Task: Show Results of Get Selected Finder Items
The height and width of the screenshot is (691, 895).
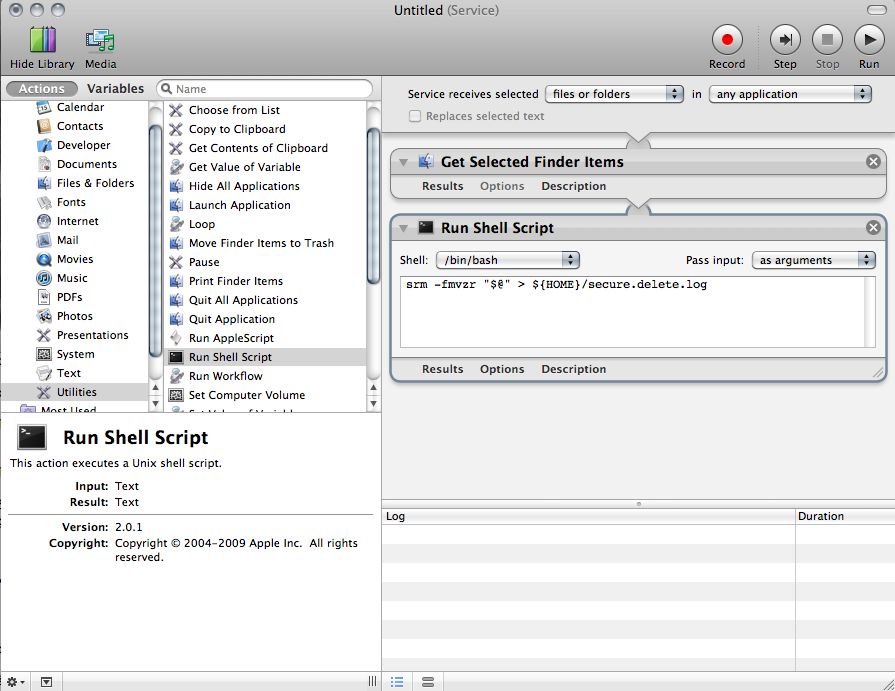Action: 442,187
